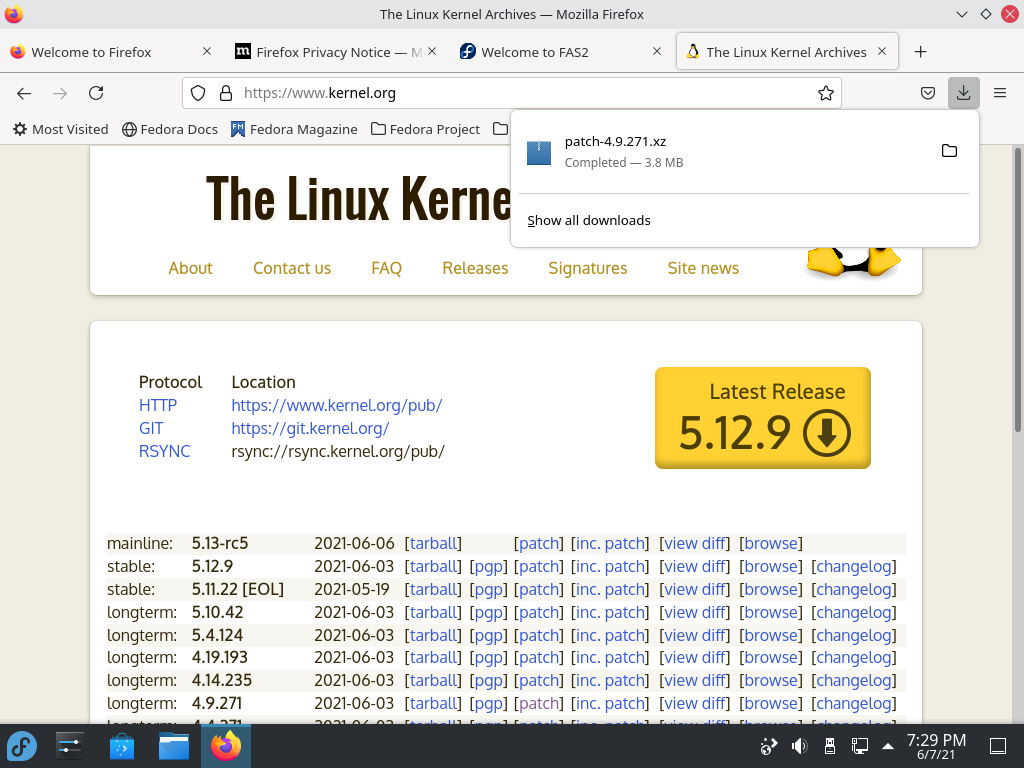This screenshot has width=1024, height=768.
Task: Bookmark this page with the star
Action: pyautogui.click(x=825, y=93)
